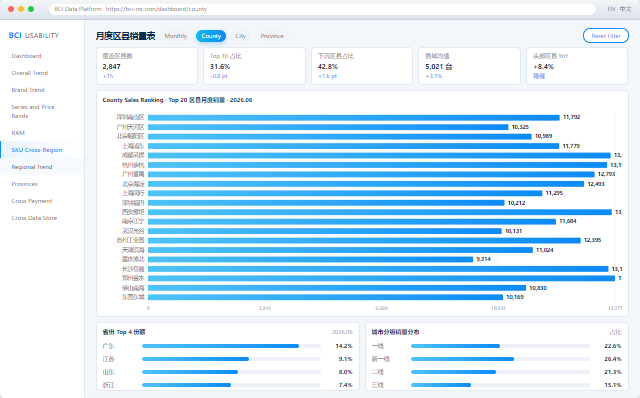
Task: Click the County Sales Ranking chart title
Action: pyautogui.click(x=177, y=100)
